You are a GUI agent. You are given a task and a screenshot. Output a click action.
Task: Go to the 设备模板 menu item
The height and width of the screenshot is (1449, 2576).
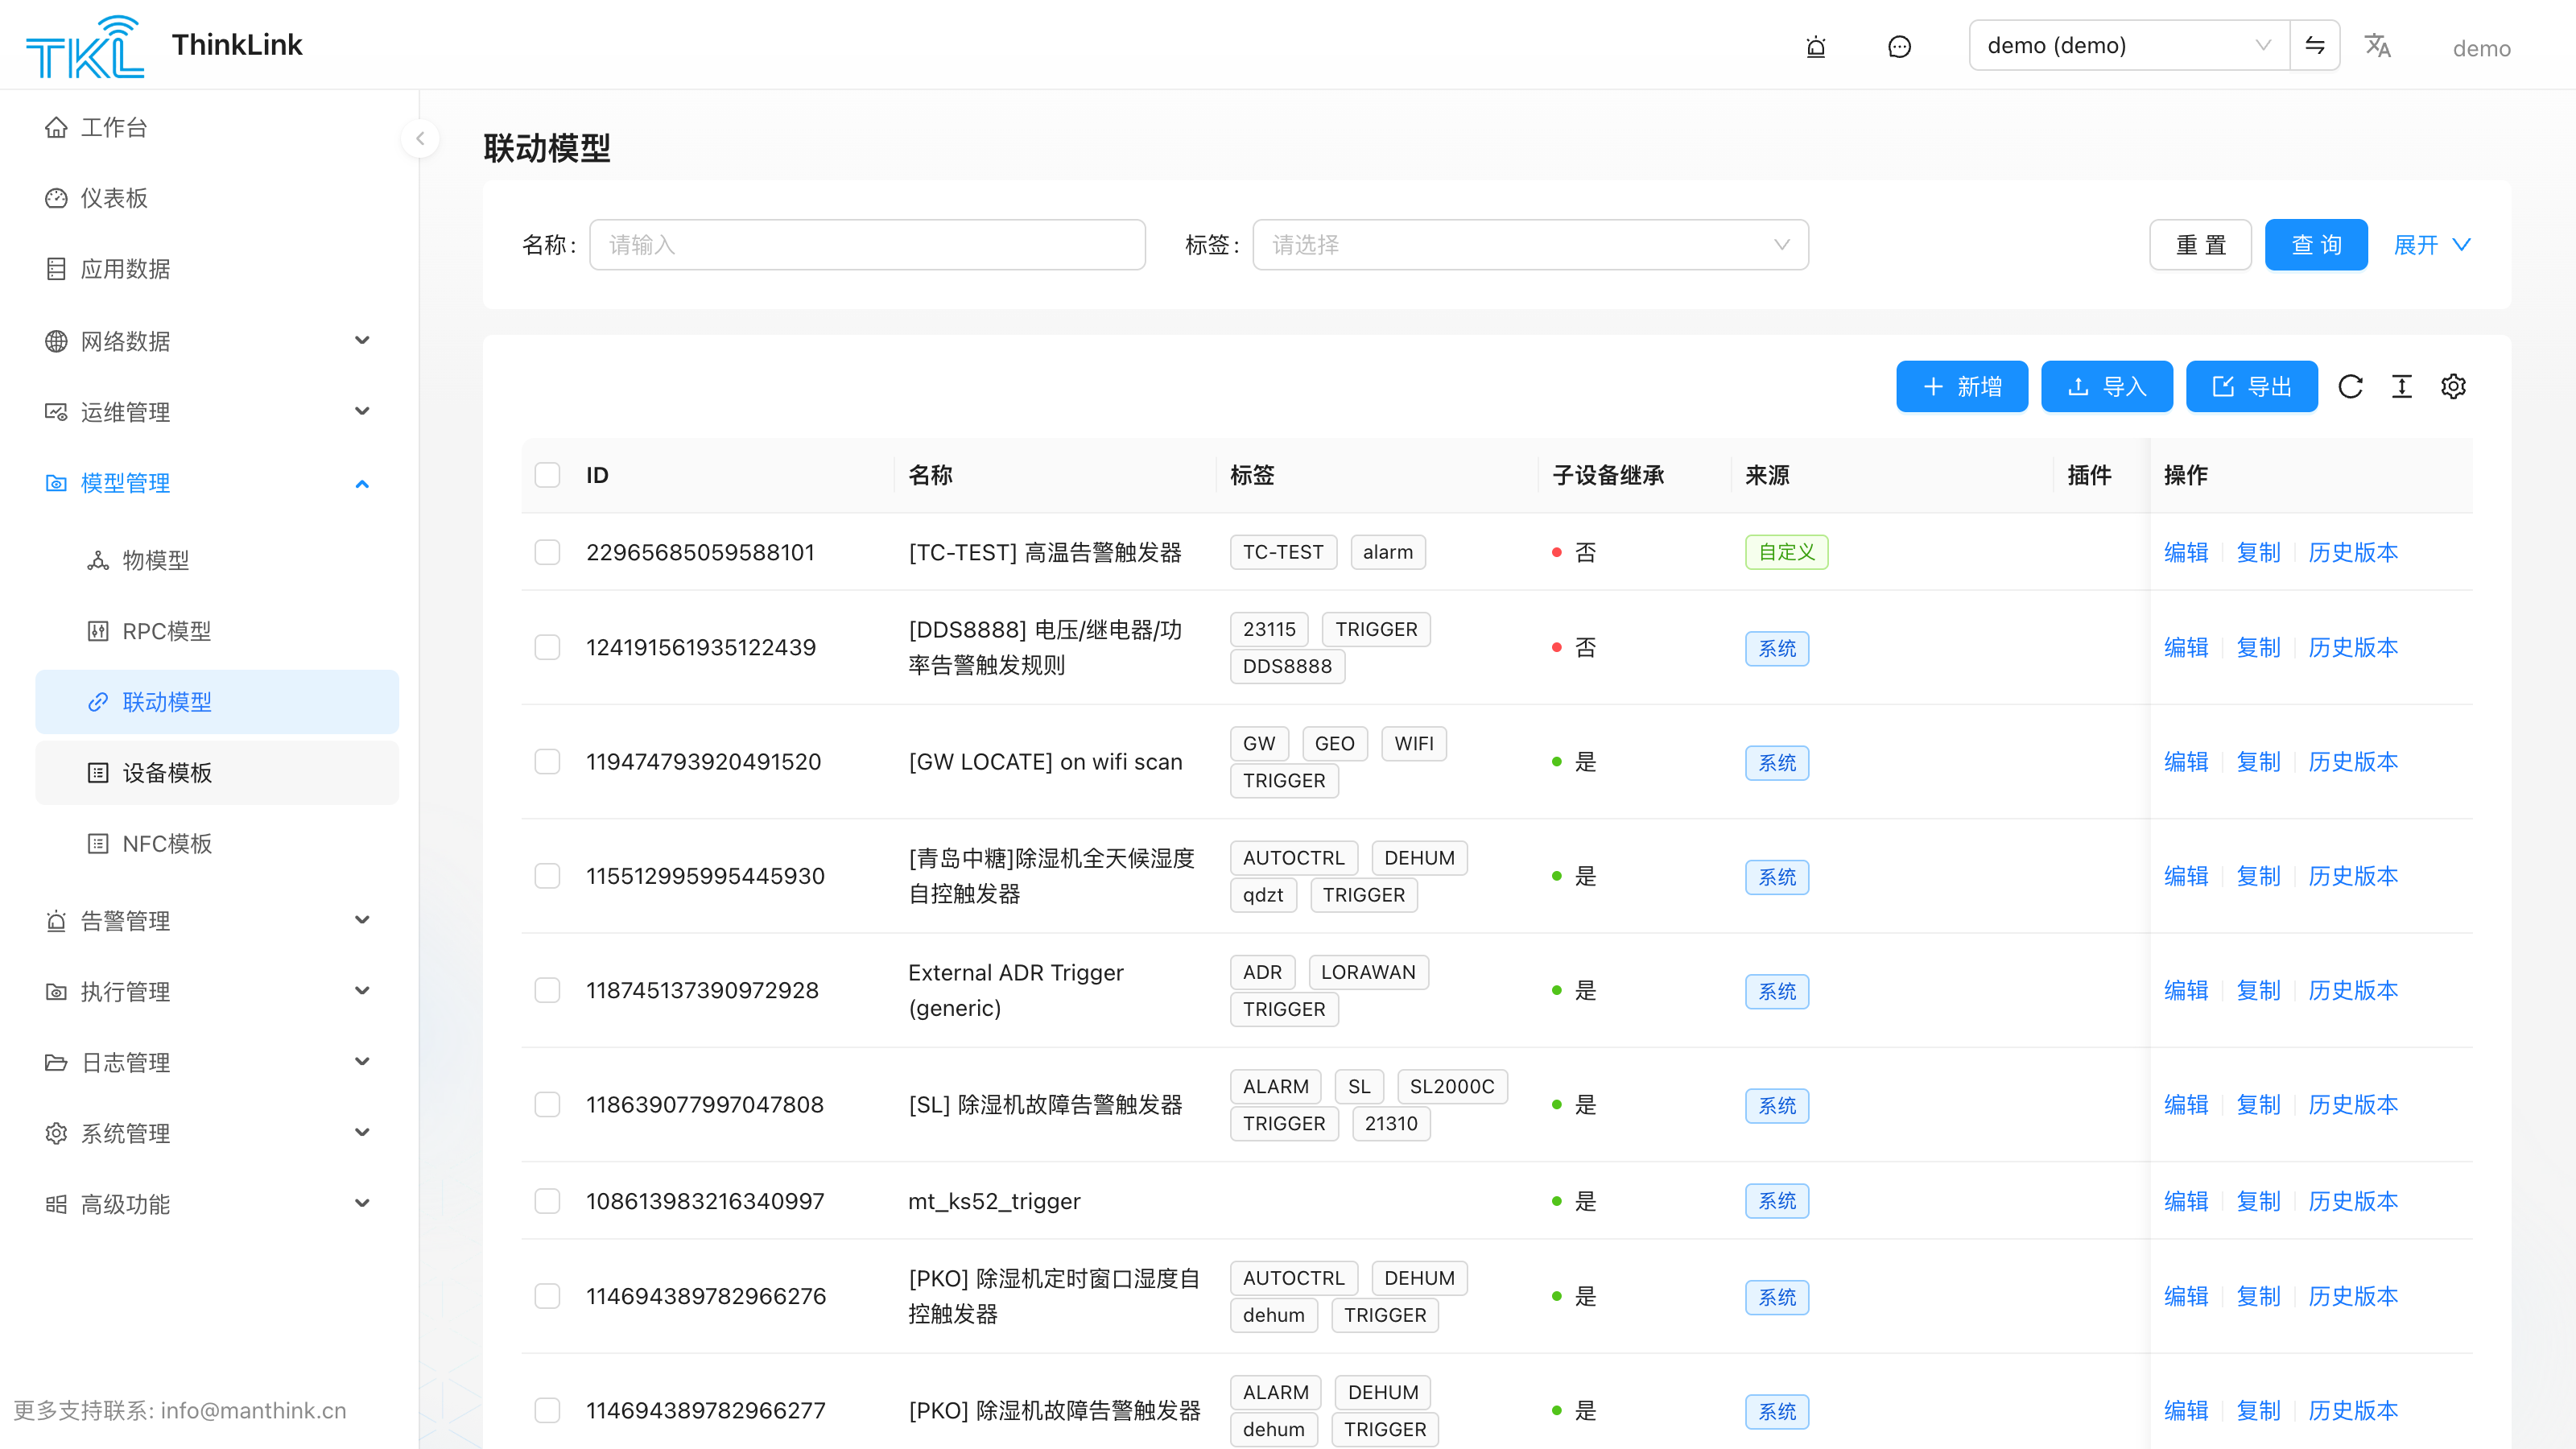217,772
